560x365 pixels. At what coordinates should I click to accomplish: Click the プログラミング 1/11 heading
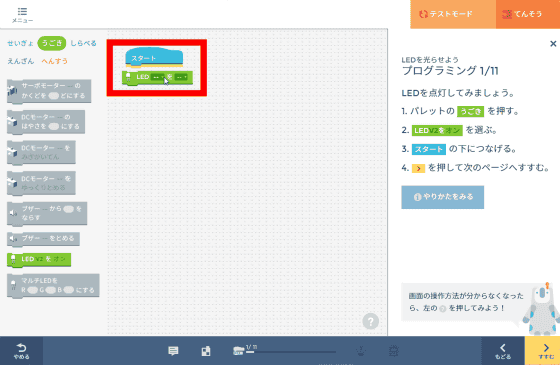pos(450,70)
